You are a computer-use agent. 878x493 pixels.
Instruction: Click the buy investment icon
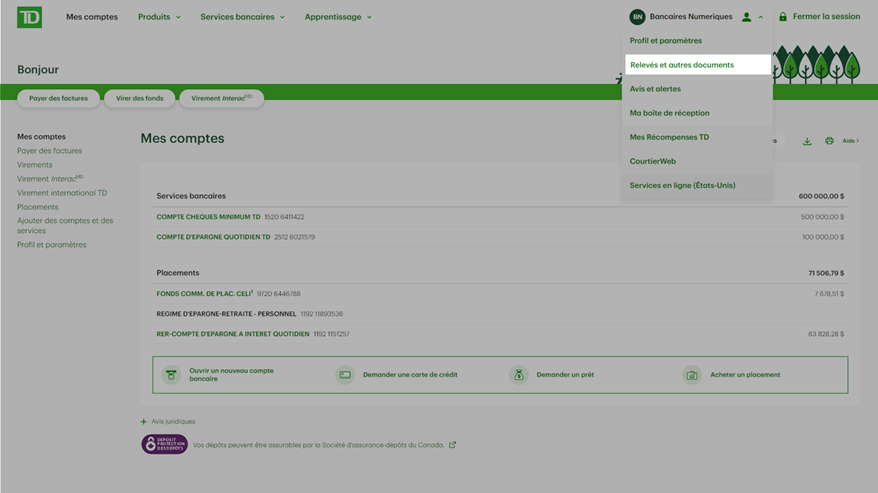[x=692, y=375]
